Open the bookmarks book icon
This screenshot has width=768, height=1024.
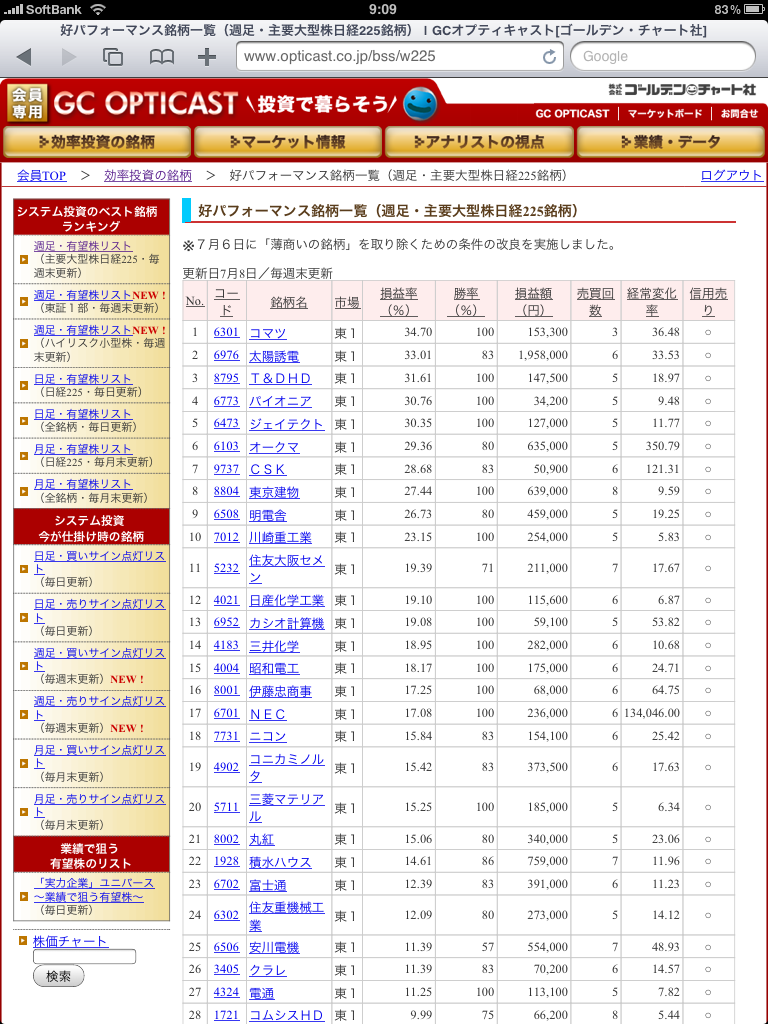(x=161, y=57)
